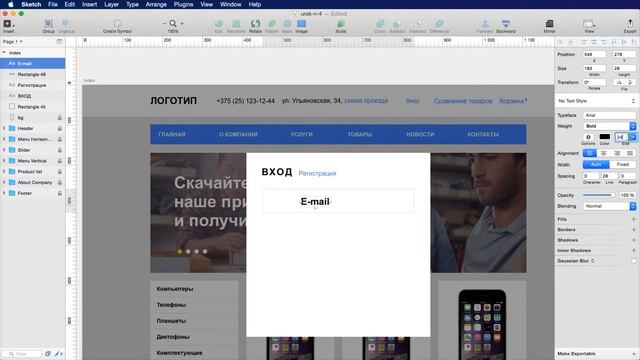Viewport: 640px width, 360px height.
Task: Open the Apple menu
Action: (11, 4)
